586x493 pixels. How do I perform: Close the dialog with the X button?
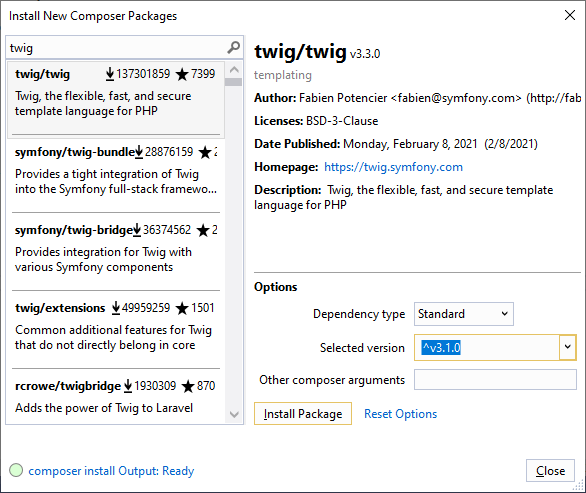tap(570, 15)
